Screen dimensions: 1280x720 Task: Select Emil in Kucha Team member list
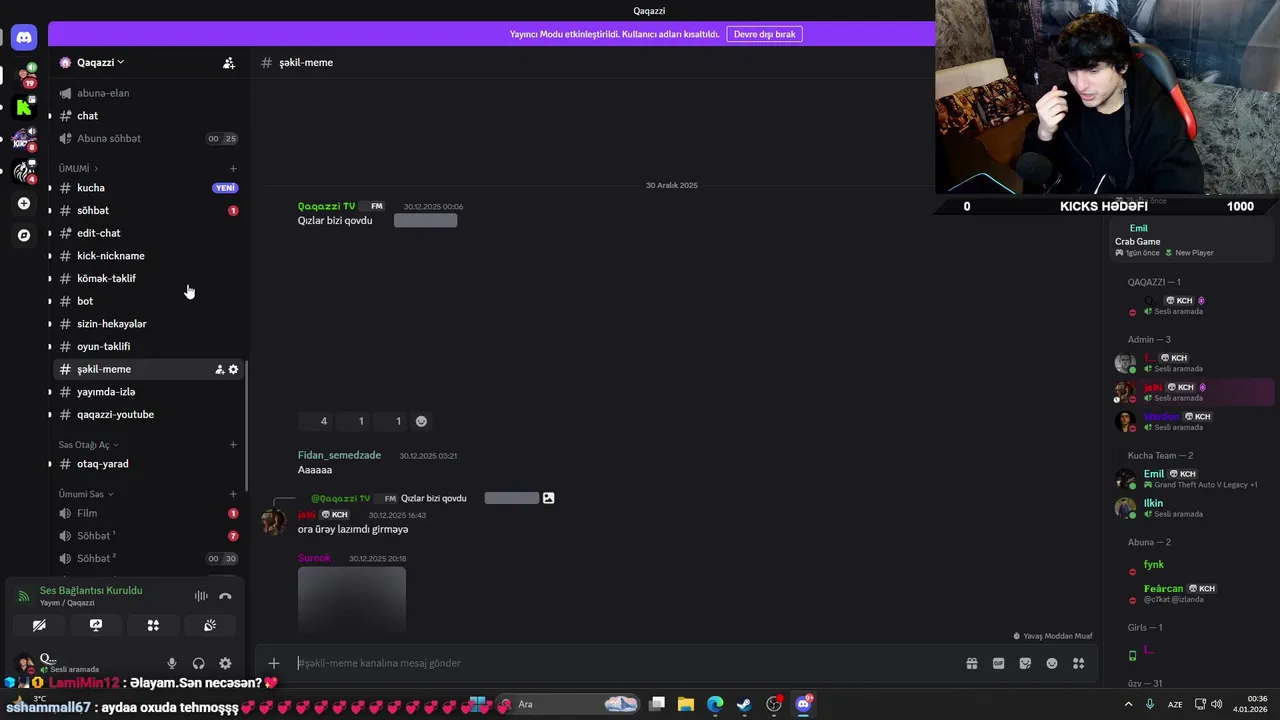(1154, 474)
